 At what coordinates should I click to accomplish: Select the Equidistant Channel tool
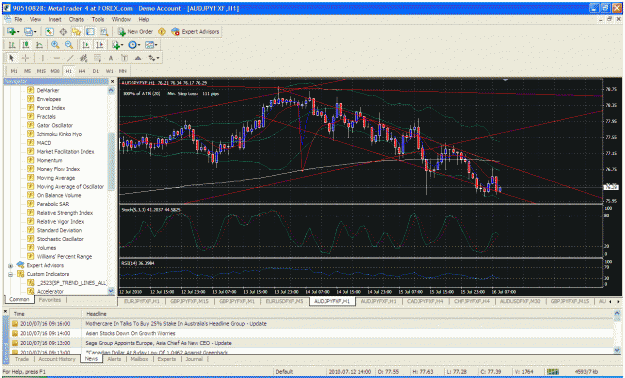83,58
